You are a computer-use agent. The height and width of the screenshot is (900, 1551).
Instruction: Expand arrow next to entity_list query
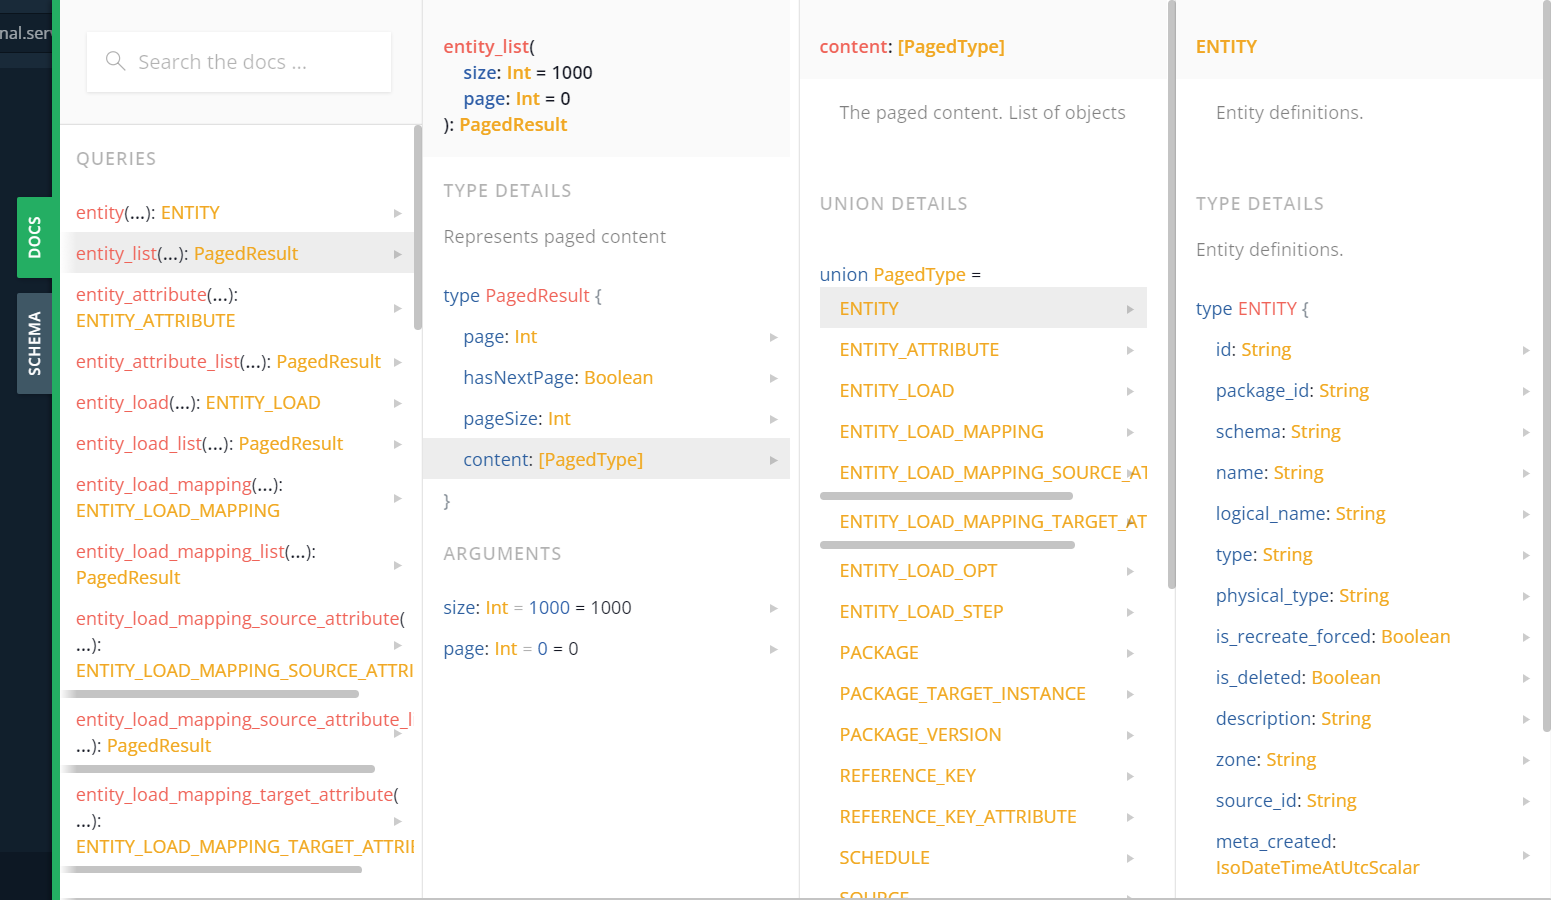(x=397, y=254)
